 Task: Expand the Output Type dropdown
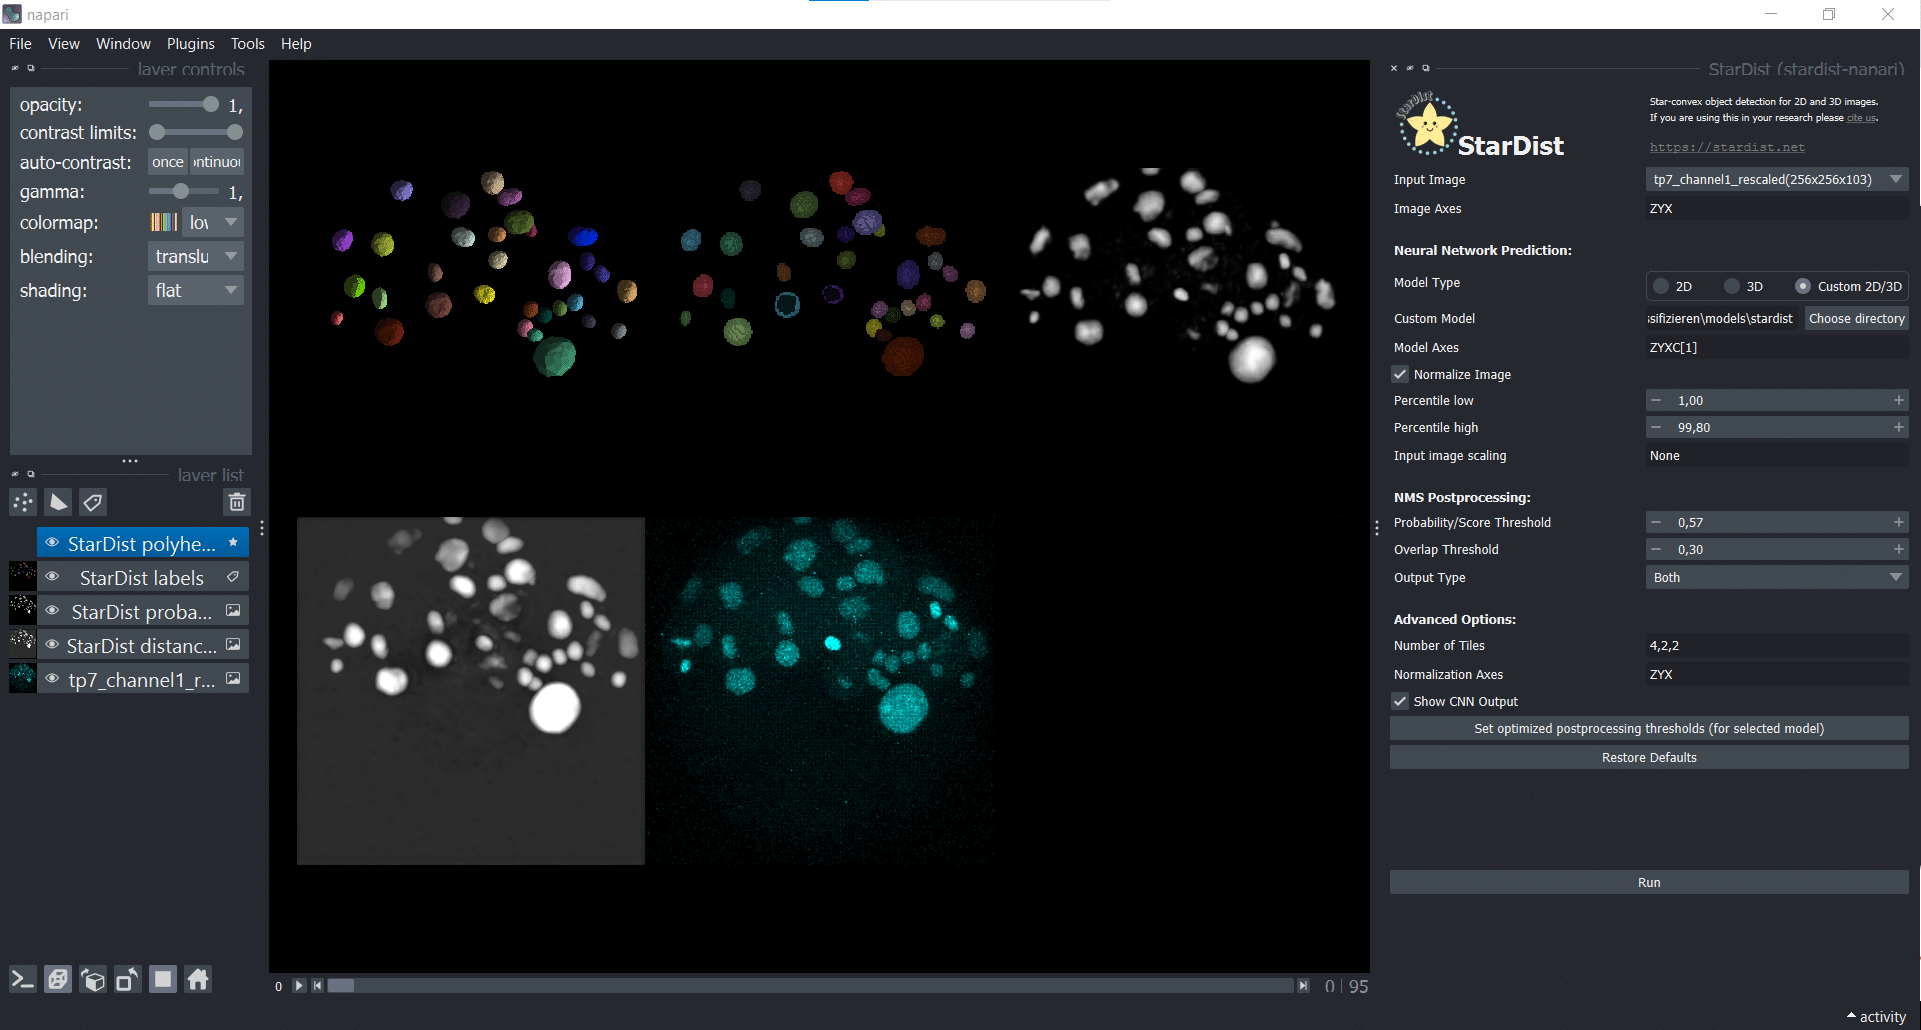click(x=1776, y=578)
